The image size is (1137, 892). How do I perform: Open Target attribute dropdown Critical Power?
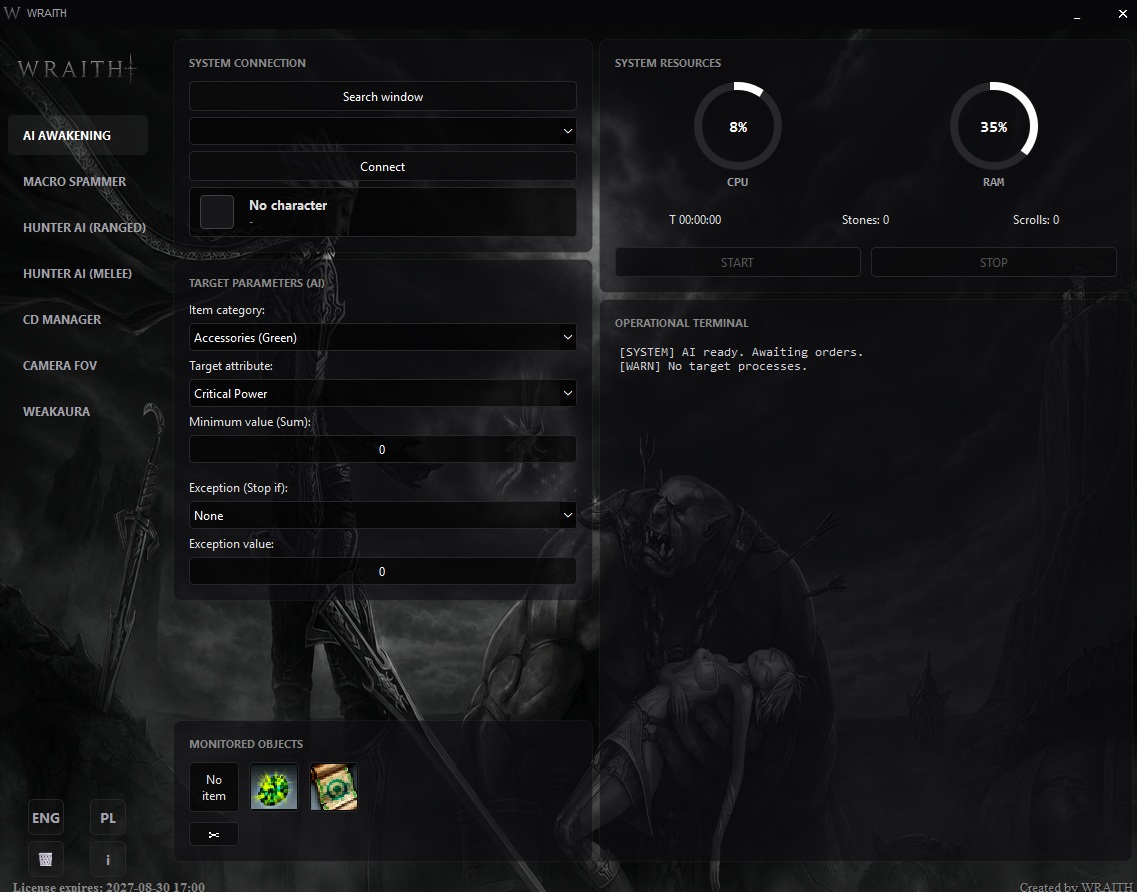coord(383,393)
